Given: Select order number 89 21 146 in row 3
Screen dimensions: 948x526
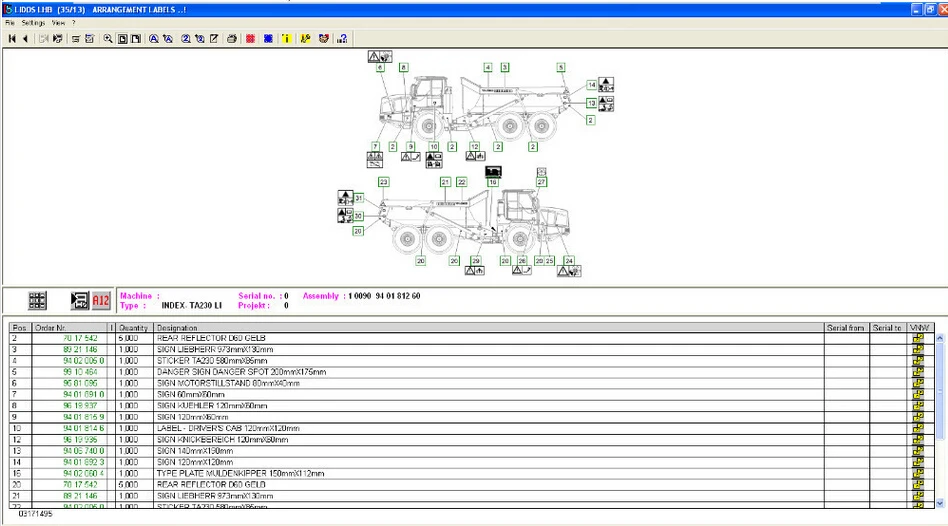Looking at the screenshot, I should [x=80, y=349].
